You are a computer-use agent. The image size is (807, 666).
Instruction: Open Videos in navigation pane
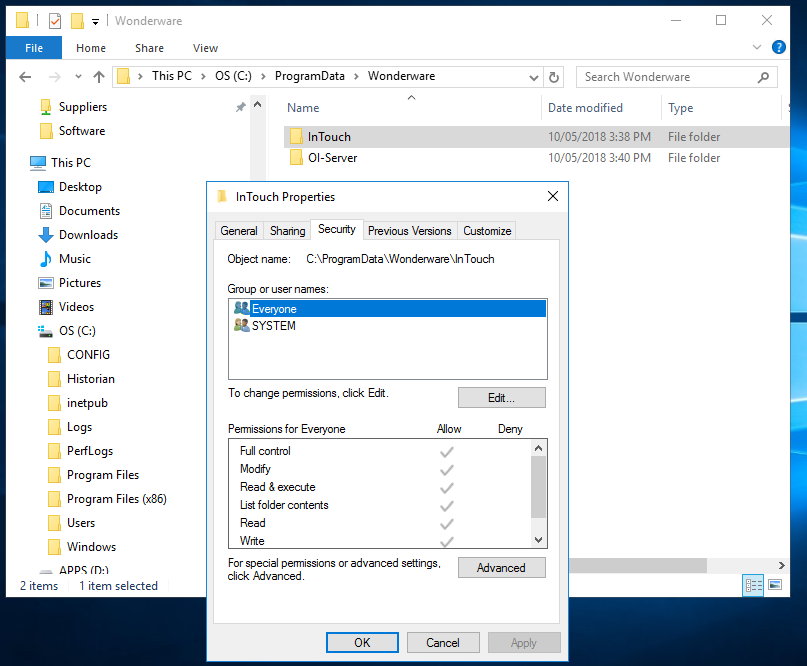[76, 307]
